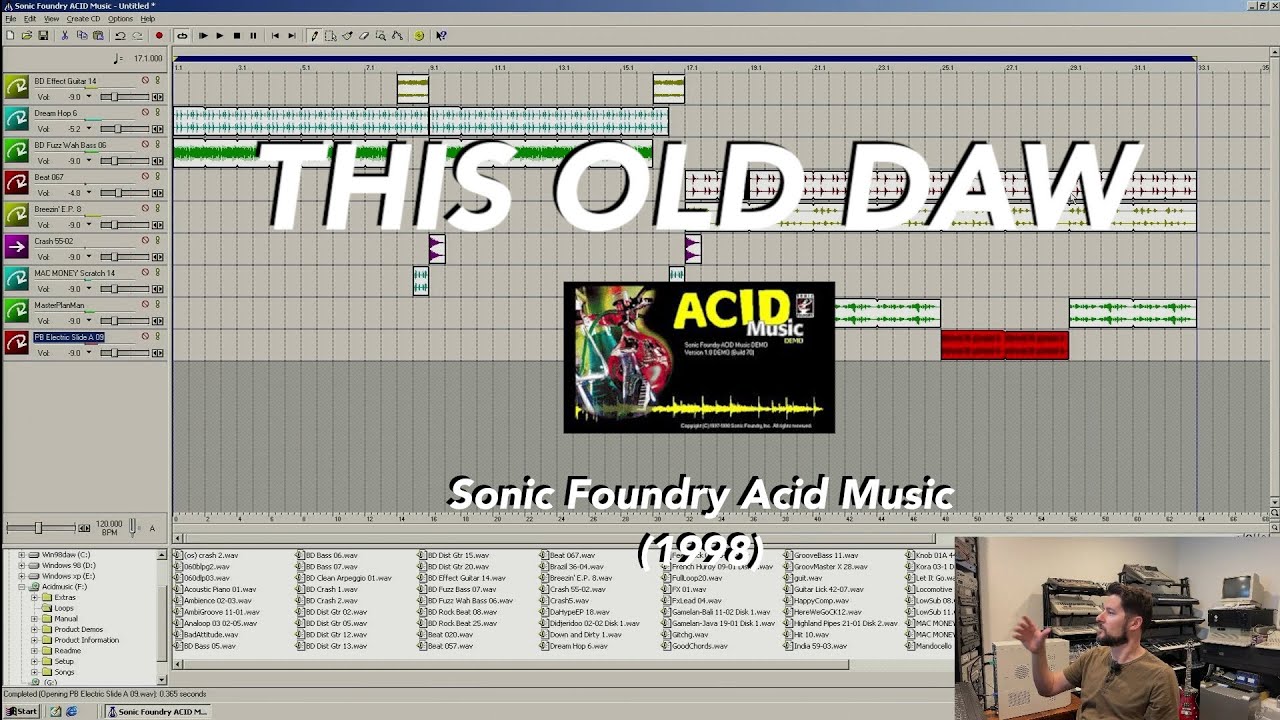
Task: Click volume slider of Crash 55-02 track
Action: point(124,257)
